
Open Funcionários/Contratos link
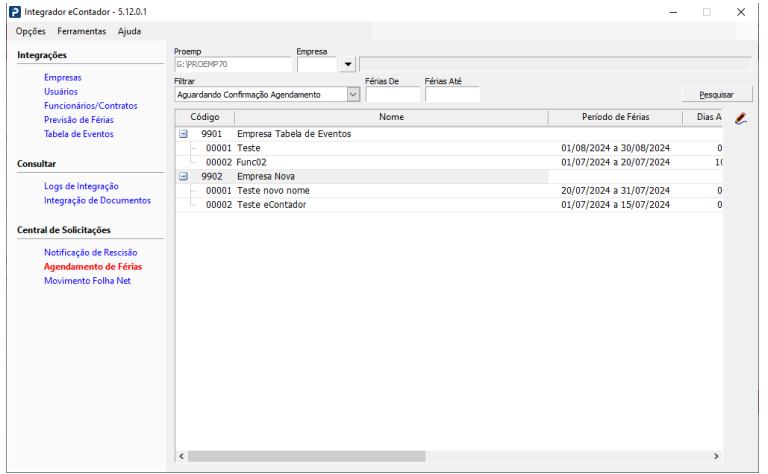point(91,106)
